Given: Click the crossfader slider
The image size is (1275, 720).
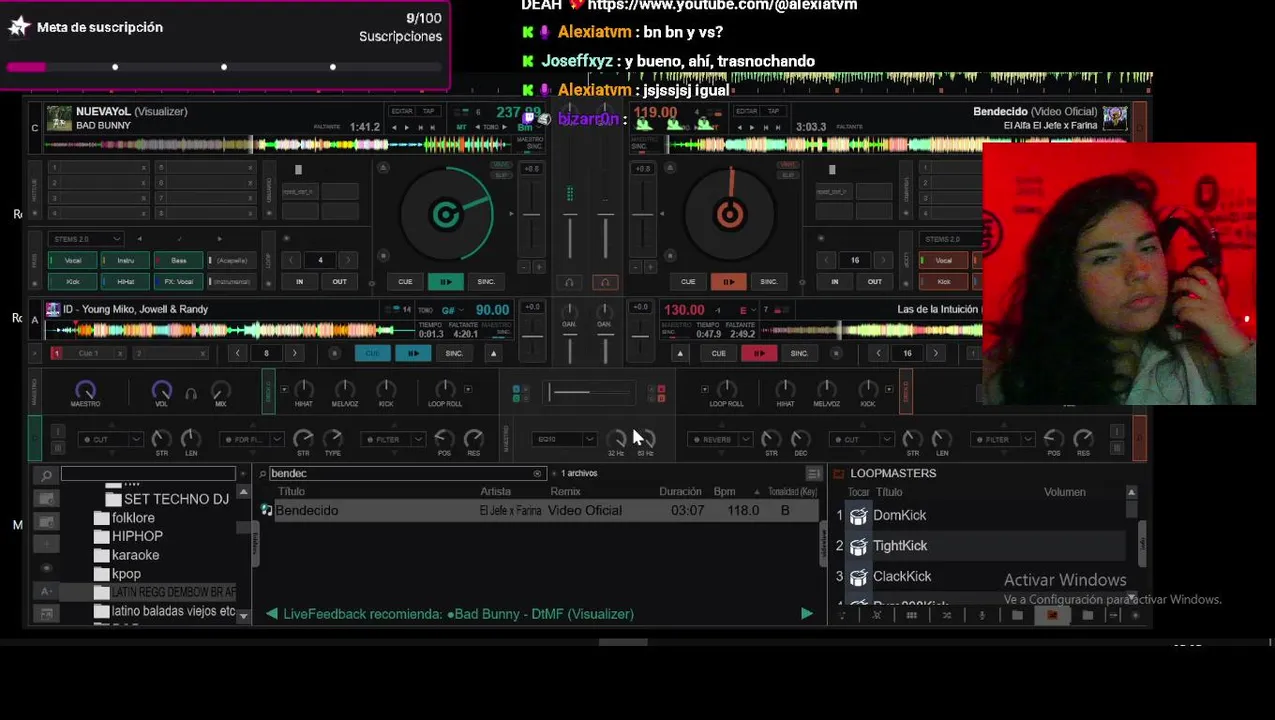Looking at the screenshot, I should (589, 393).
